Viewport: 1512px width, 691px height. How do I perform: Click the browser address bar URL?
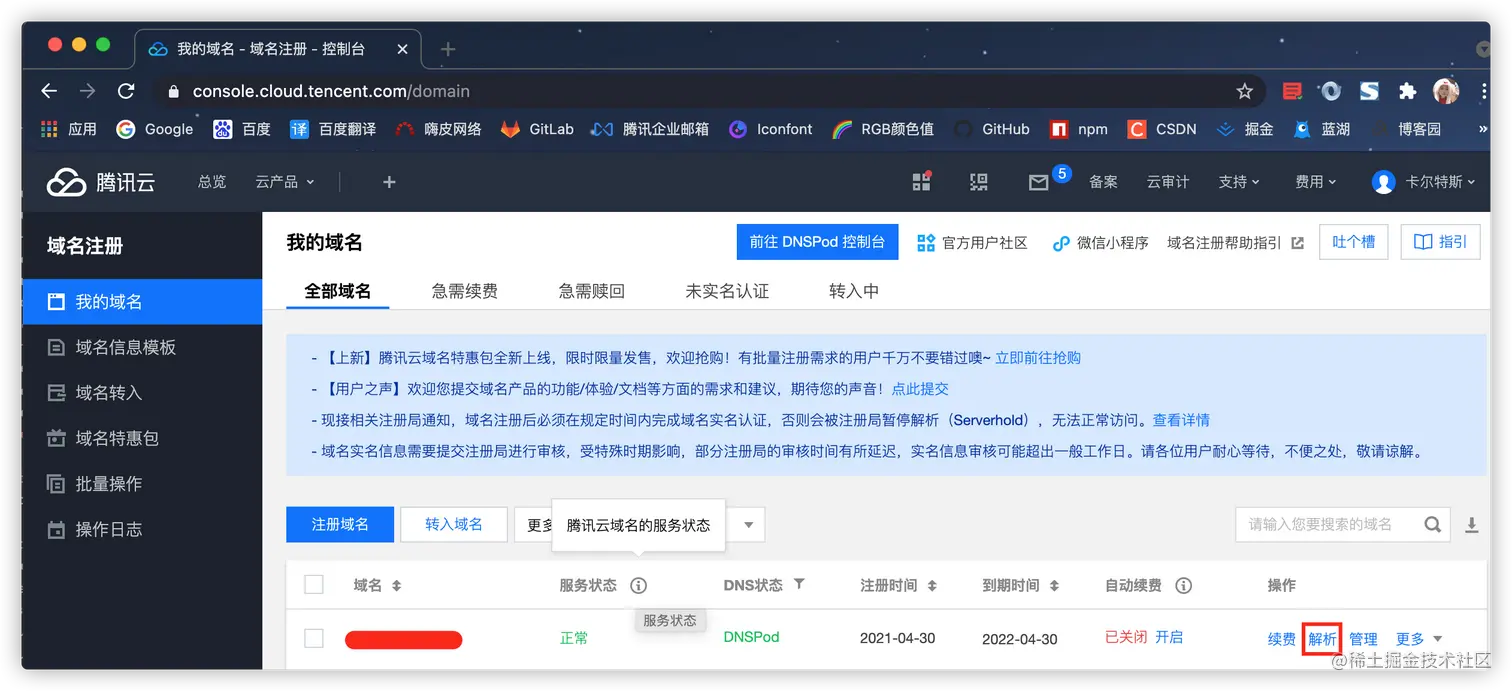331,91
